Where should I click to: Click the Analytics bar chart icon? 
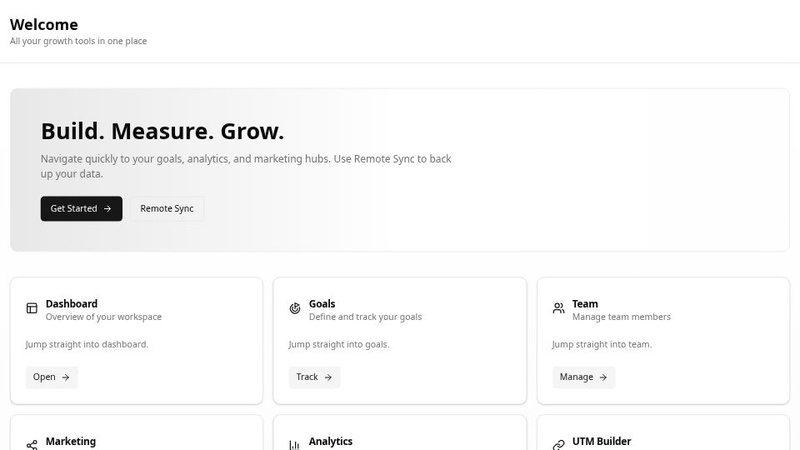pos(295,445)
